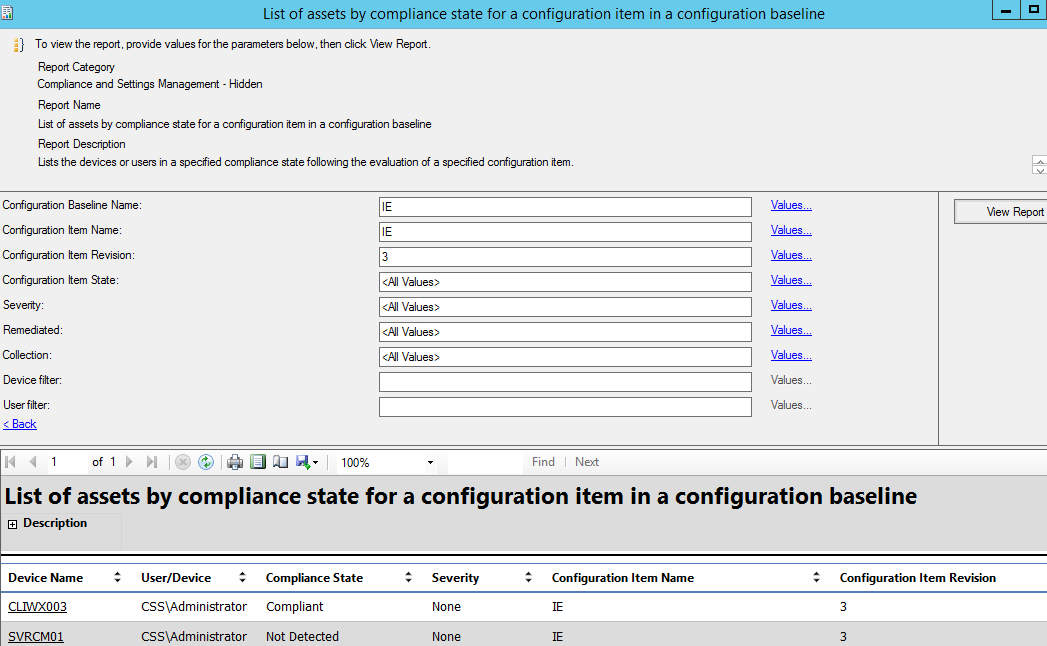Open page setup
The height and width of the screenshot is (646, 1047).
click(x=280, y=462)
